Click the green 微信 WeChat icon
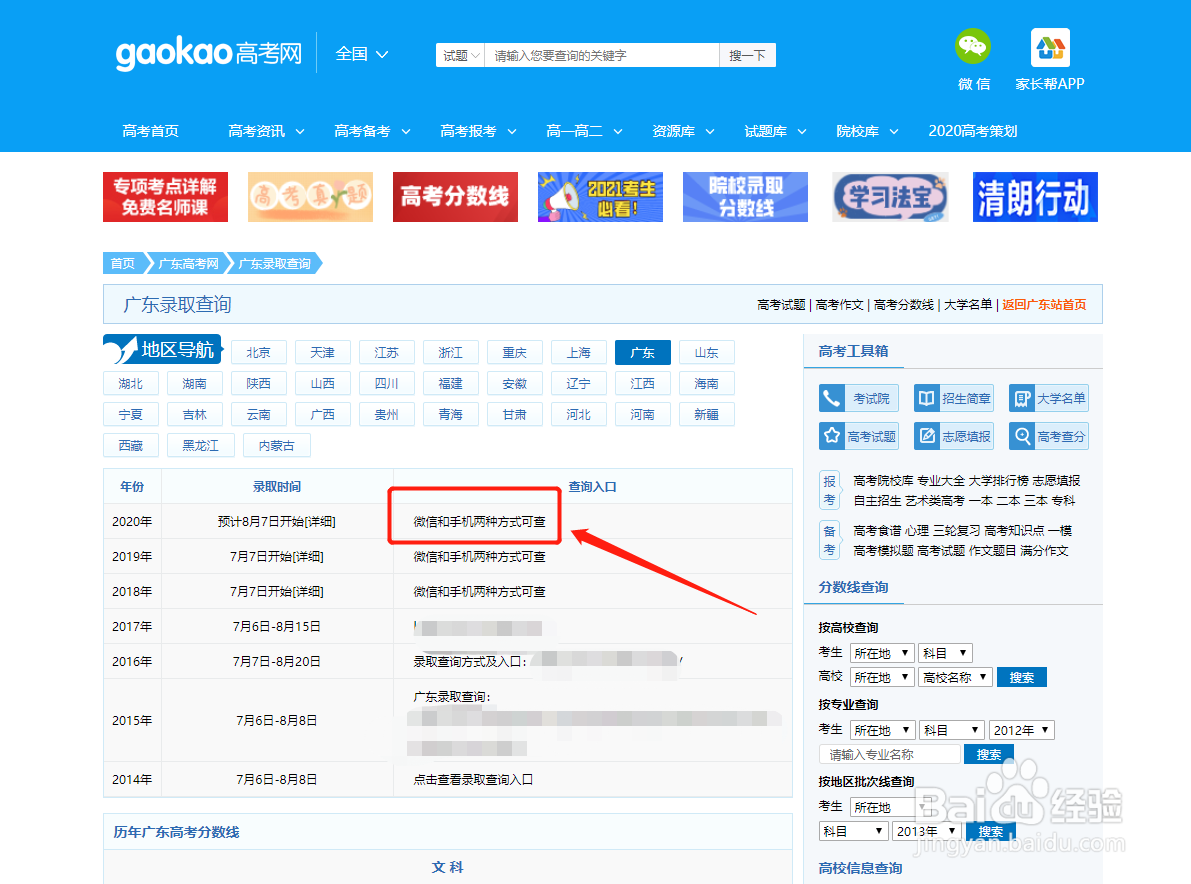Image resolution: width=1191 pixels, height=884 pixels. click(971, 47)
